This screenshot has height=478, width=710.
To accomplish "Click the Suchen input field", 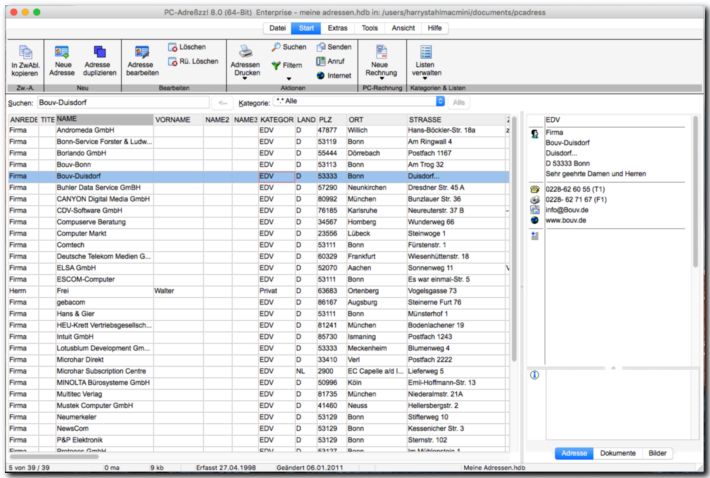I will (x=123, y=103).
